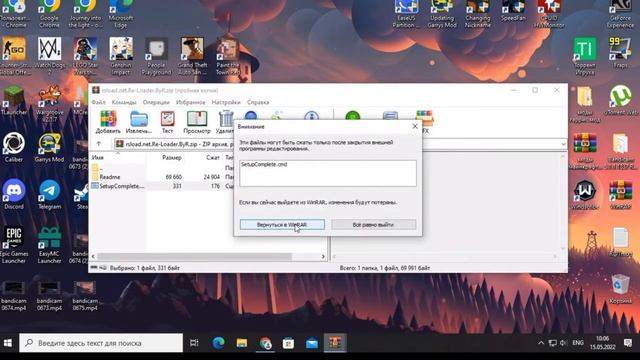The height and width of the screenshot is (360, 640).
Task: Open the Файл menu
Action: coord(98,102)
